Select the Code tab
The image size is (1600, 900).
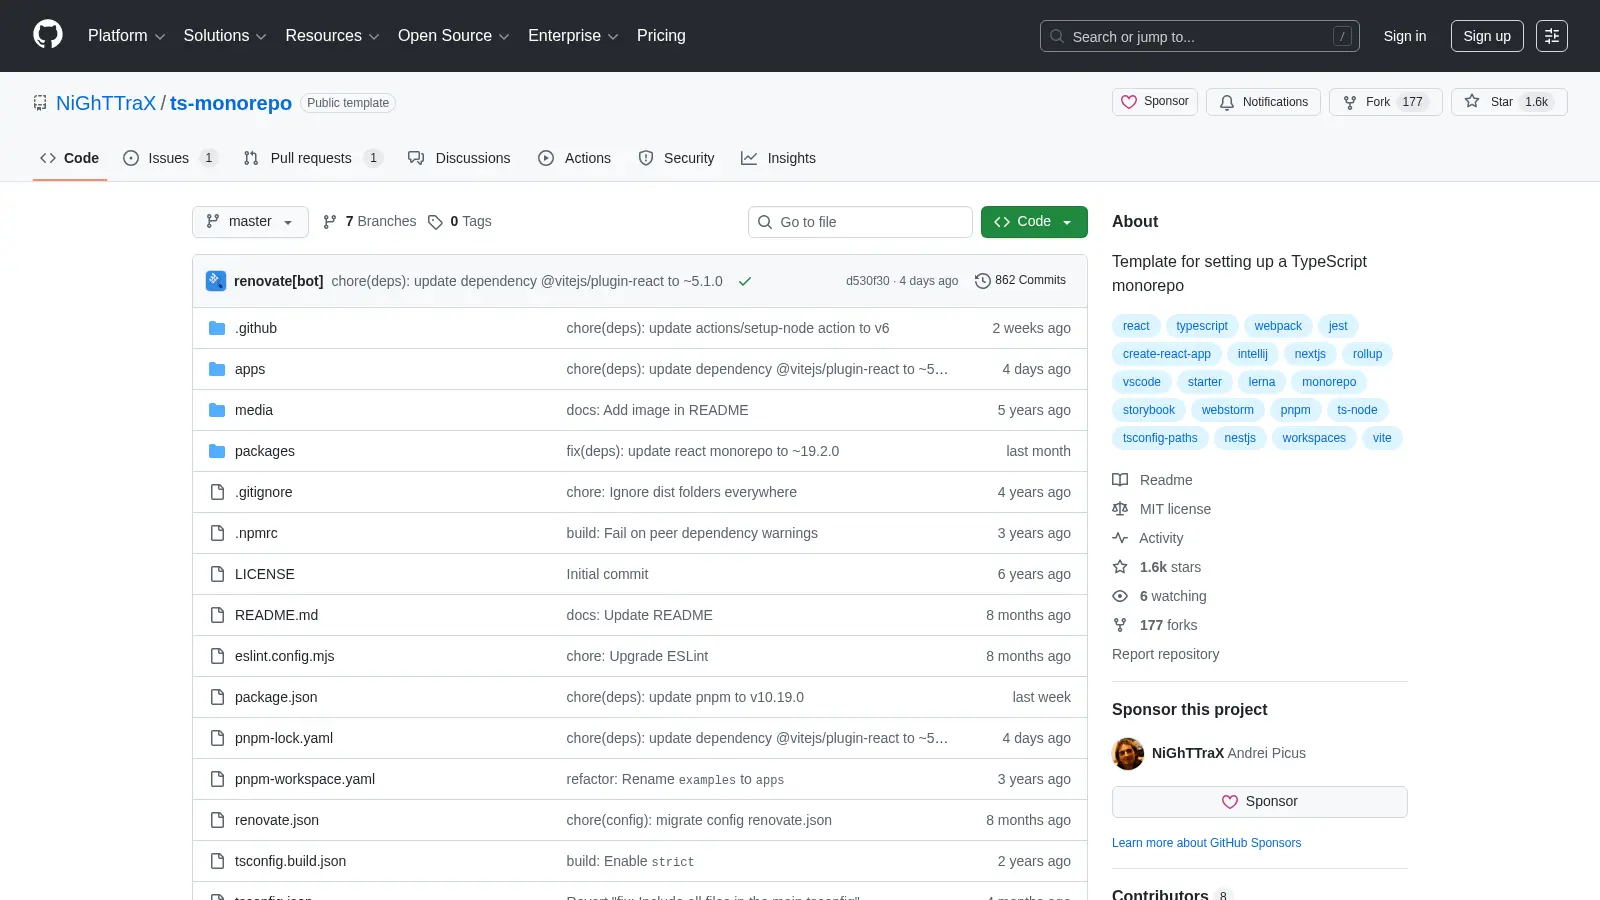pyautogui.click(x=69, y=158)
